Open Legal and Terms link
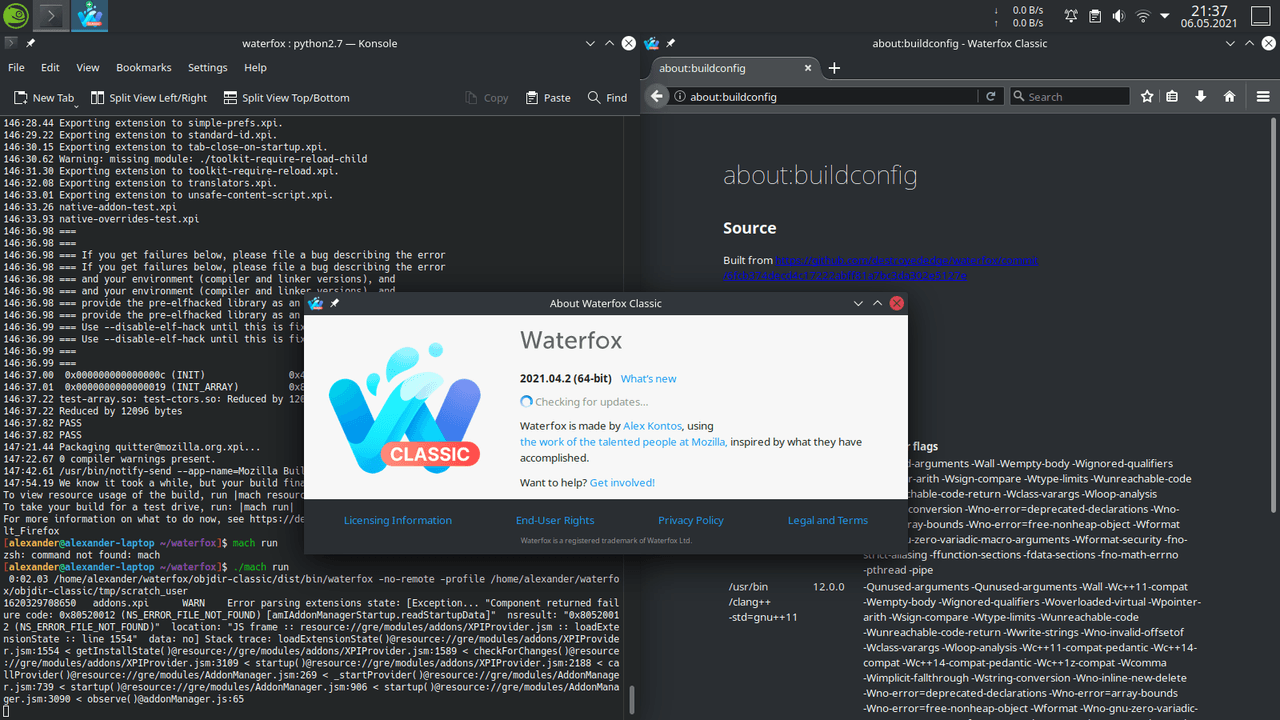The height and width of the screenshot is (720, 1280). click(828, 520)
